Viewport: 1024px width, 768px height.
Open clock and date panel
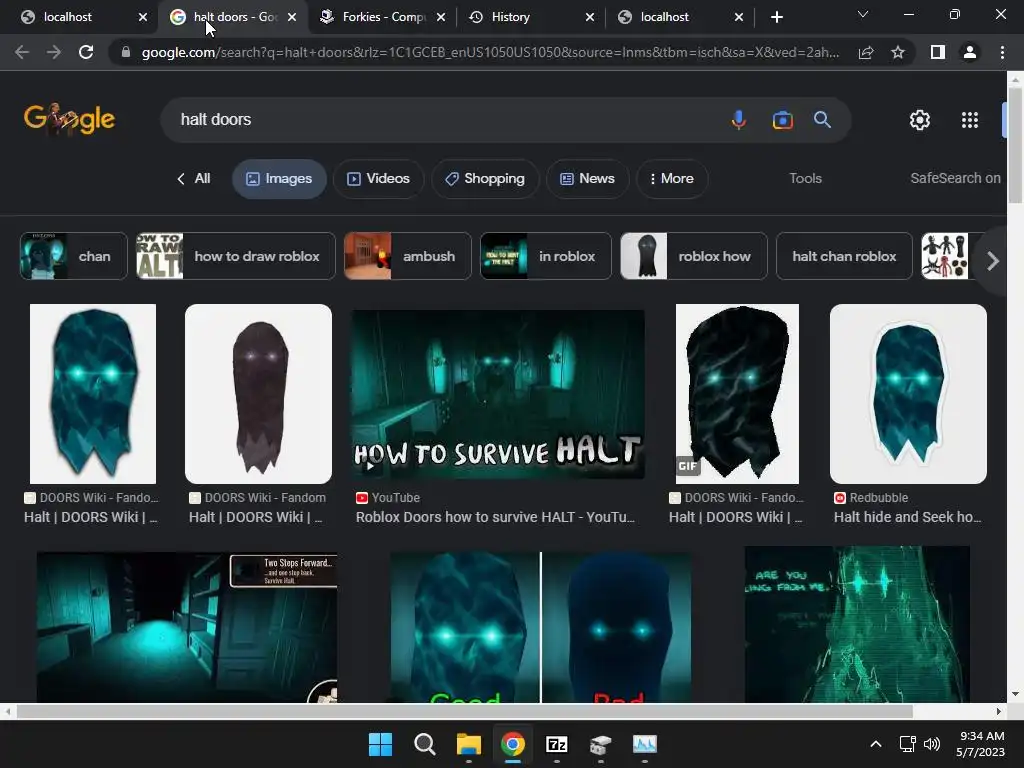pyautogui.click(x=980, y=744)
